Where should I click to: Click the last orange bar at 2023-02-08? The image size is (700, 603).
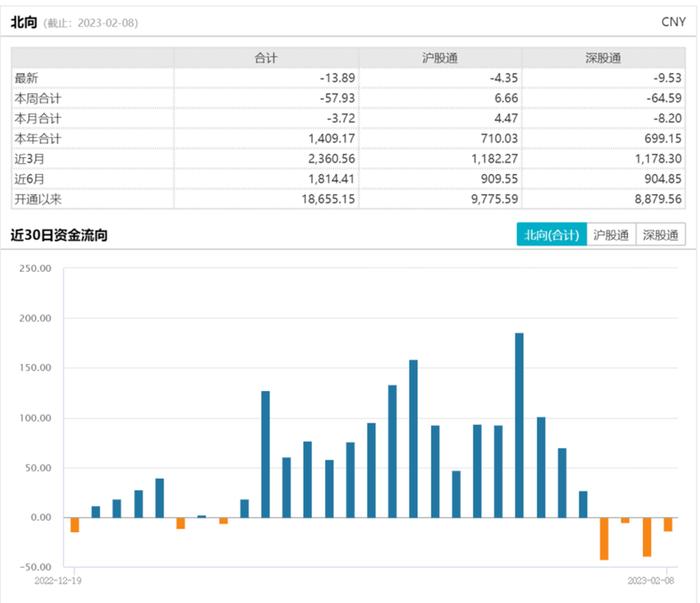[668, 524]
